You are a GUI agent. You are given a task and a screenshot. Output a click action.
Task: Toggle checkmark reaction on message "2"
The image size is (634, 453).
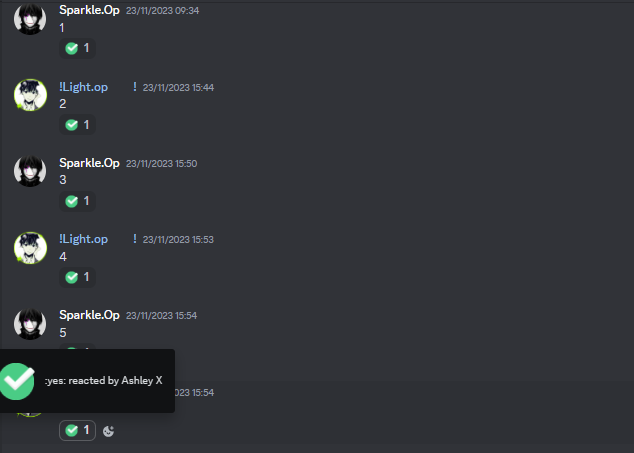[78, 125]
